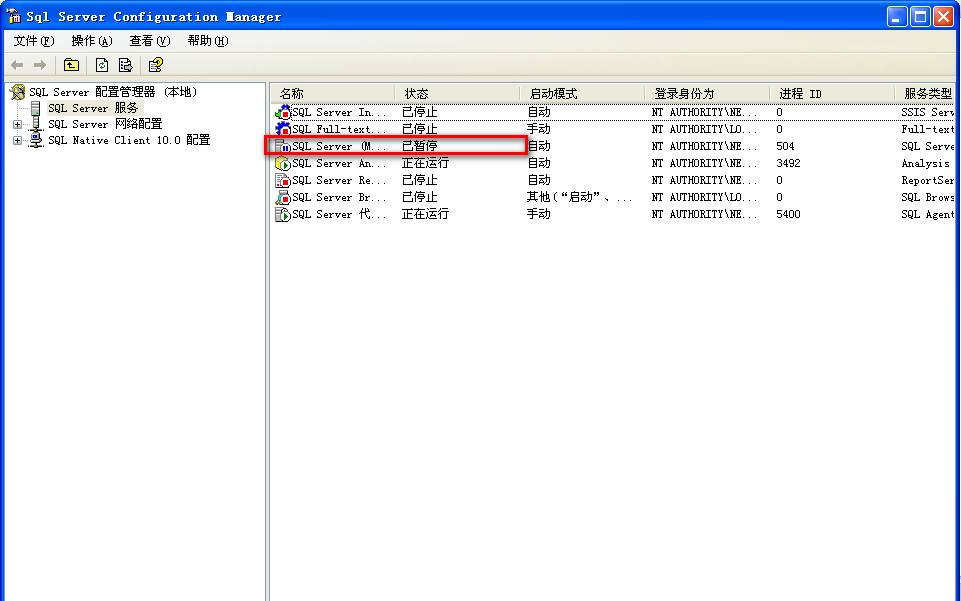Click 手动 start mode of Full-text service
Viewport: 961px width, 601px height.
pos(539,129)
